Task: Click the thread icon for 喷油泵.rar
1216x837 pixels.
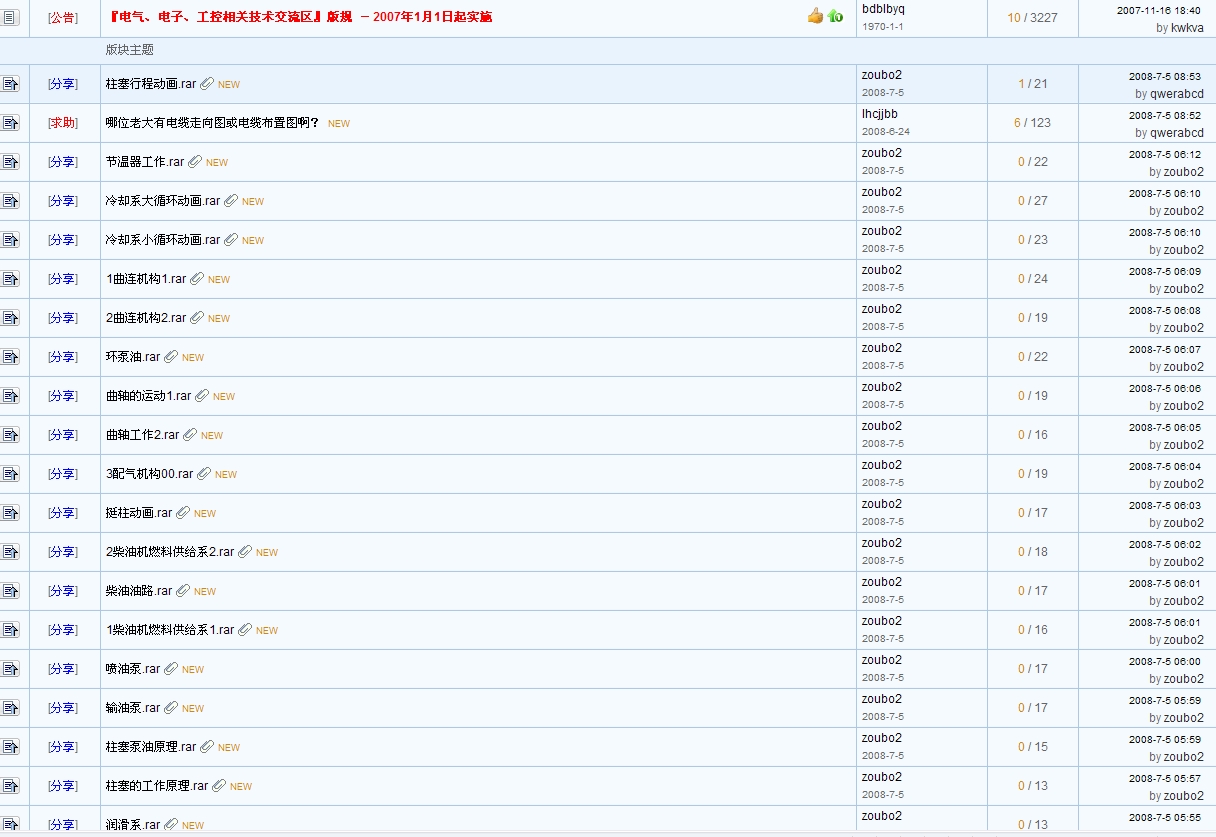Action: click(10, 669)
